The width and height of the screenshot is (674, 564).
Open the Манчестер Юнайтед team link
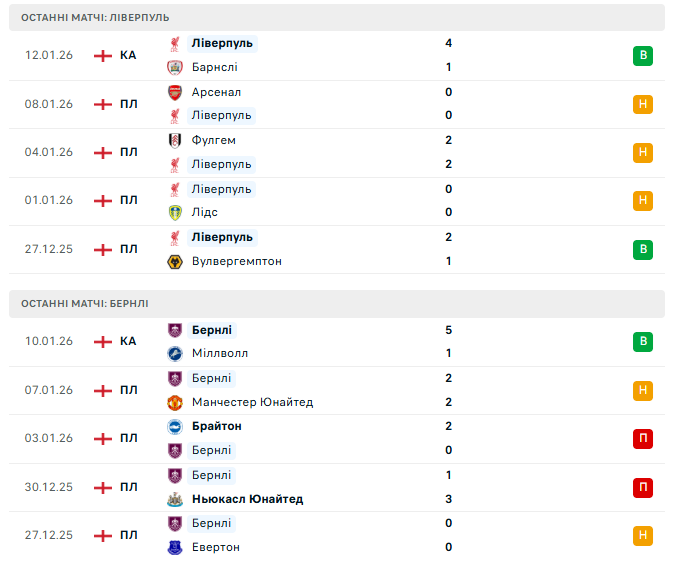coord(252,402)
